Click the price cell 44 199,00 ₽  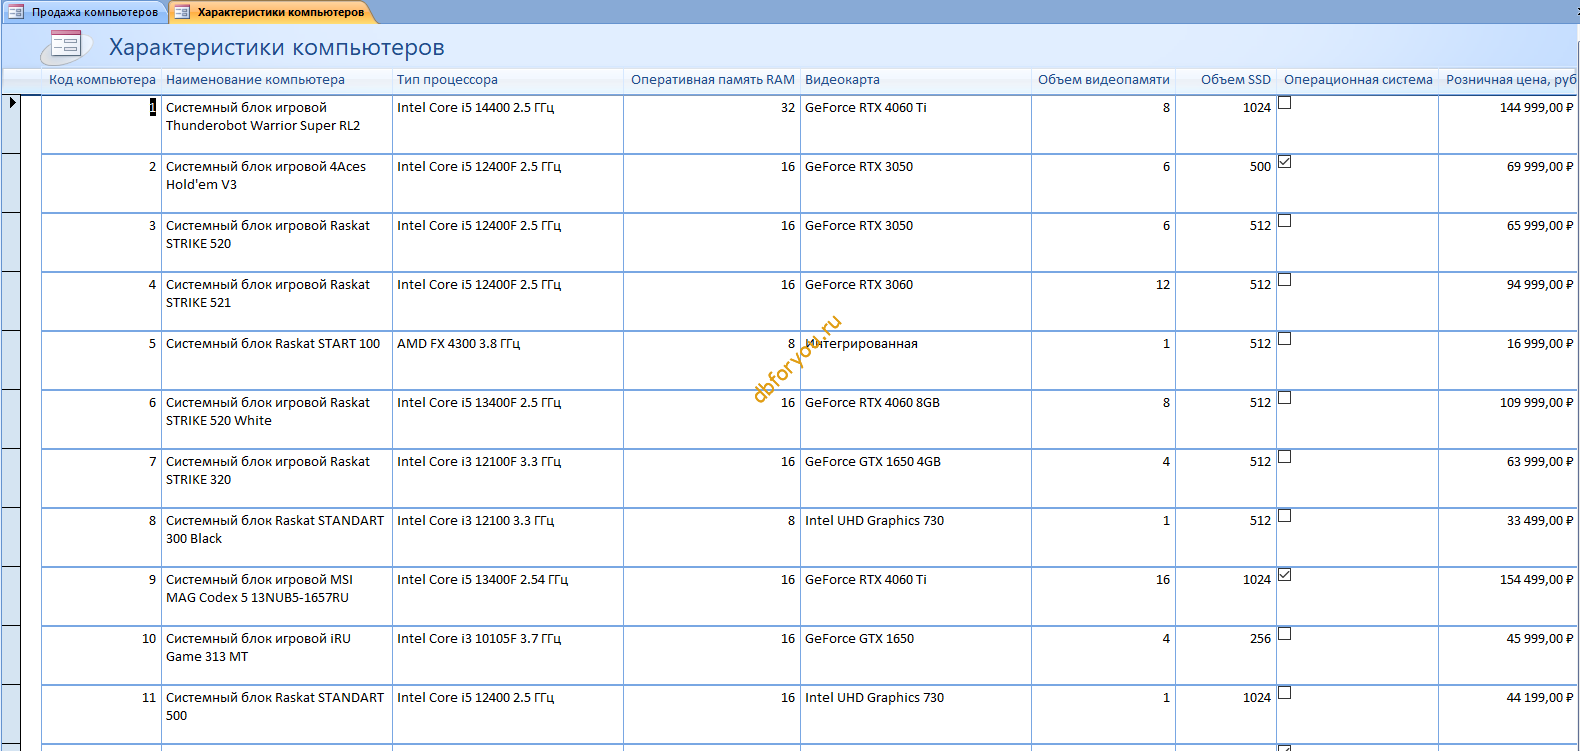1508,714
